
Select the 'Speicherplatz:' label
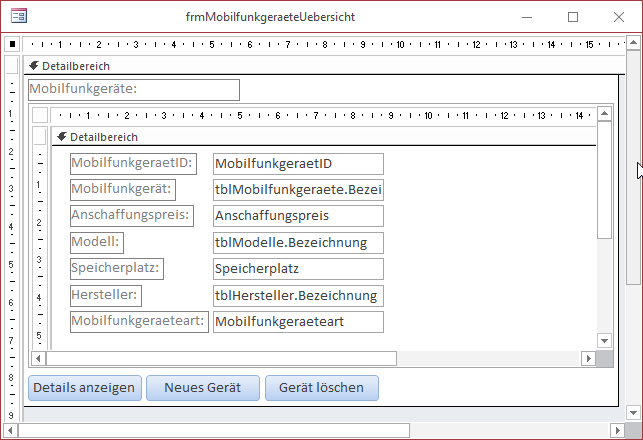[117, 269]
